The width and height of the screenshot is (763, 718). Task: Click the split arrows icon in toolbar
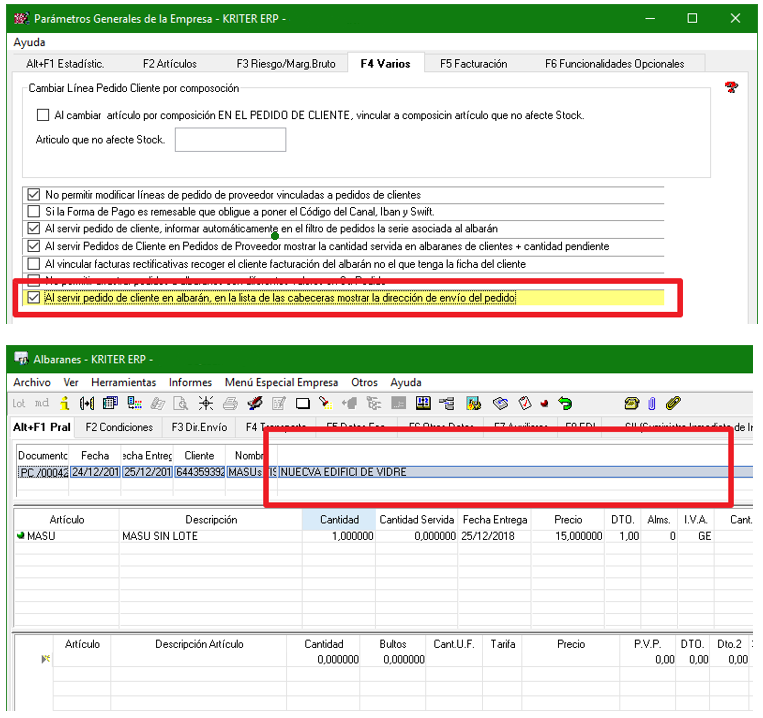[x=87, y=403]
